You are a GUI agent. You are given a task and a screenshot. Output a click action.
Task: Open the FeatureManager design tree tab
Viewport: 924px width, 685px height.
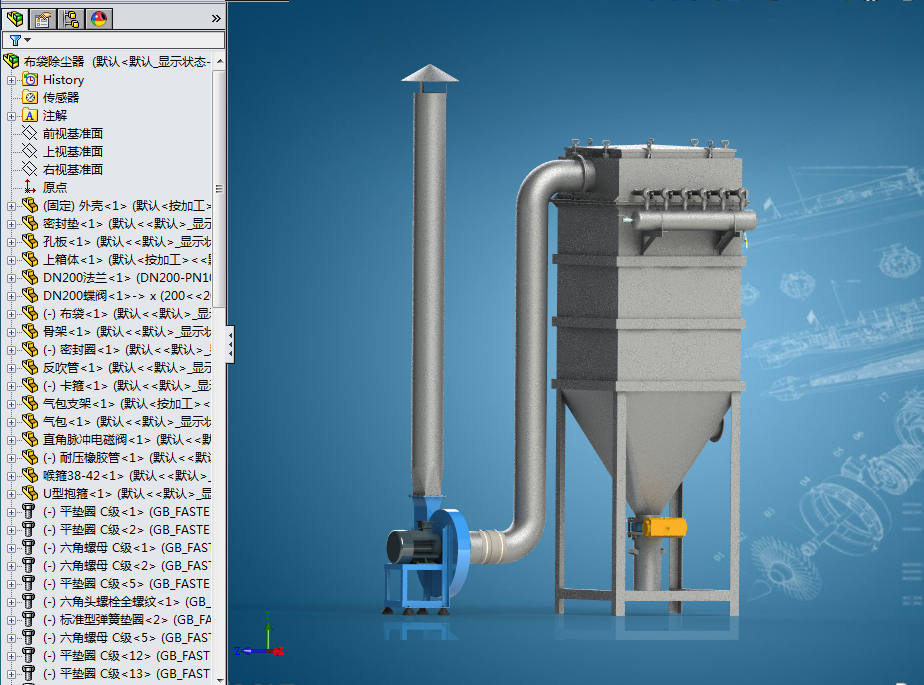(x=15, y=19)
